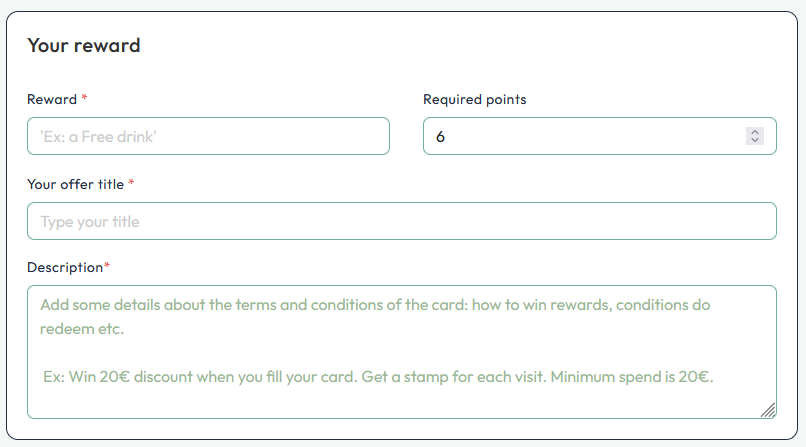Click the 'Description' label

65,267
